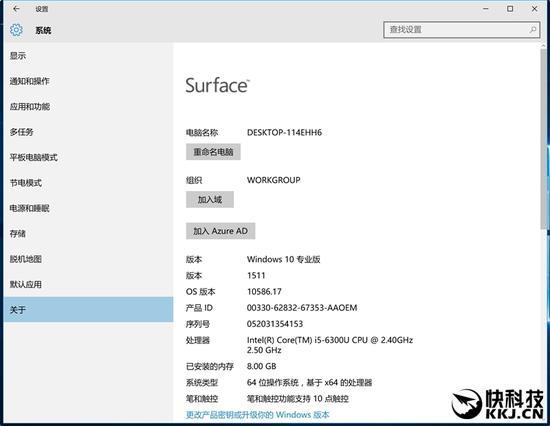
Task: Open the 显示 settings page
Action: coord(88,55)
